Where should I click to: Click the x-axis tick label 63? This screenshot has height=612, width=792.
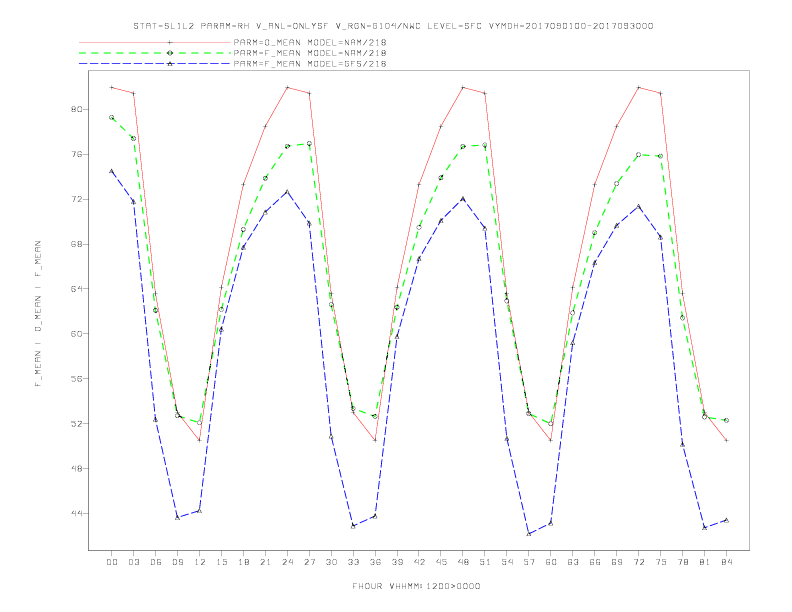(573, 562)
